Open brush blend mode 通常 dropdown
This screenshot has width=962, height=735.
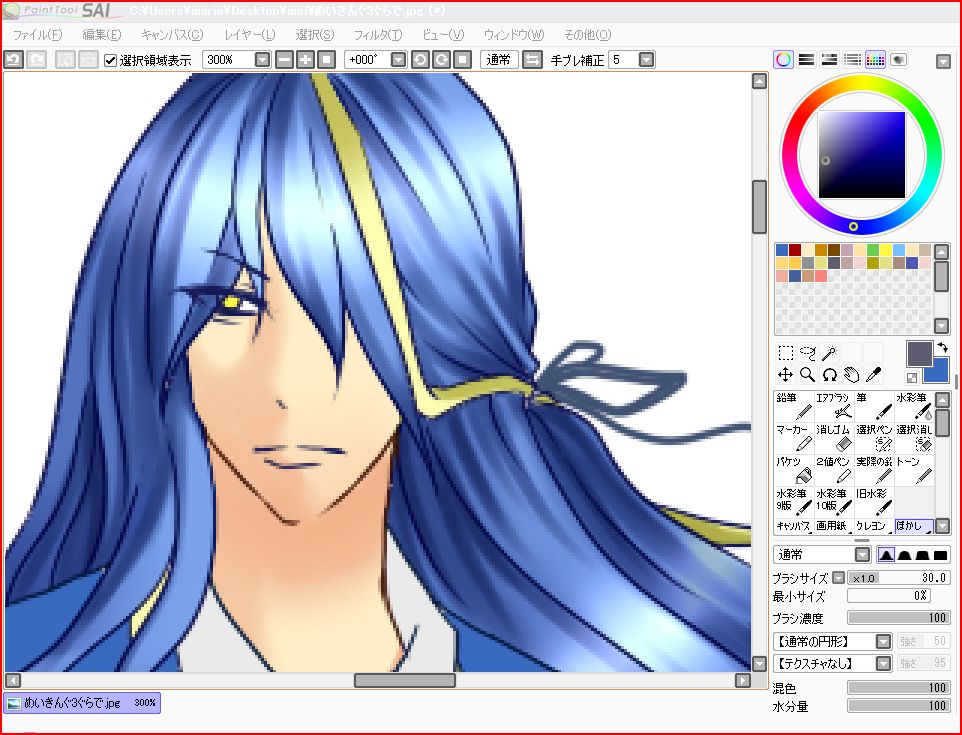[x=862, y=555]
